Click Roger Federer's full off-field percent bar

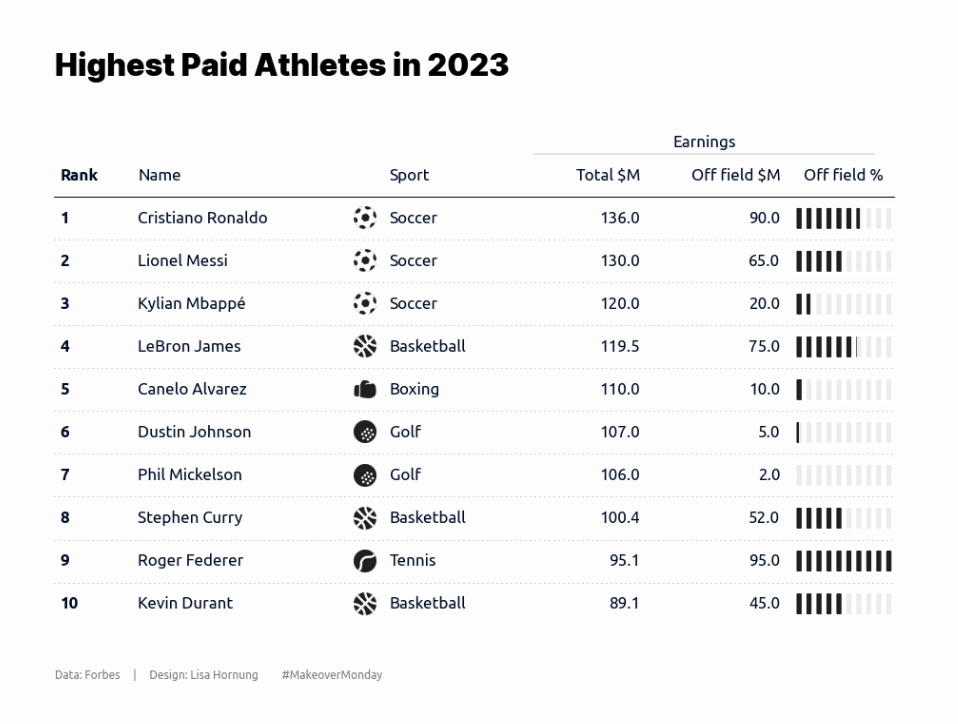pyautogui.click(x=843, y=561)
